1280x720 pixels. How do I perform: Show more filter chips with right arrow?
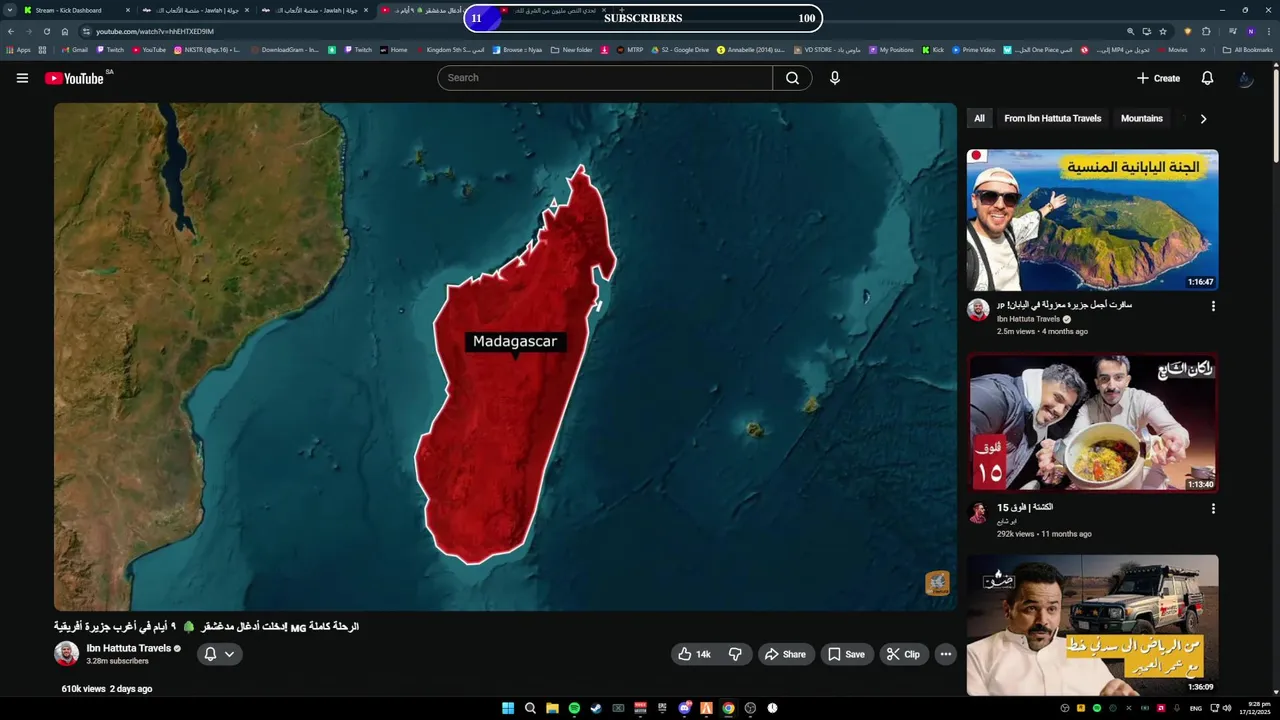[1203, 118]
